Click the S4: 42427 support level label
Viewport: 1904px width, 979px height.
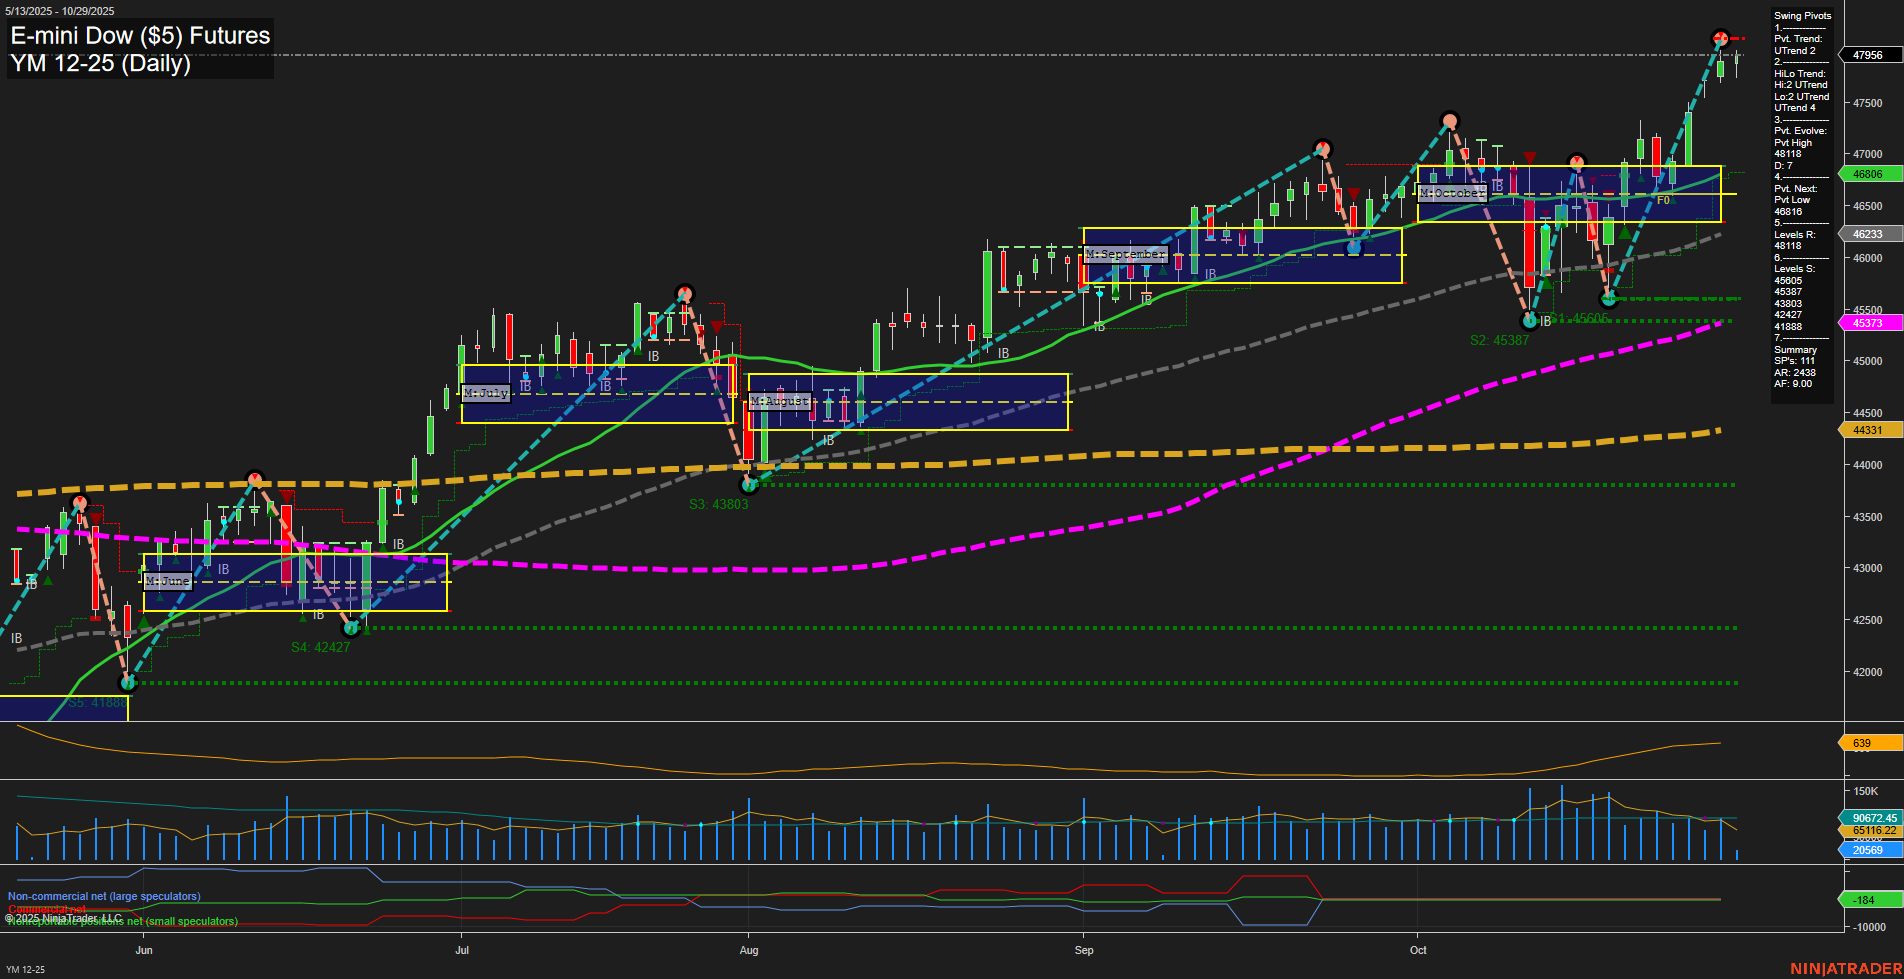pyautogui.click(x=321, y=647)
